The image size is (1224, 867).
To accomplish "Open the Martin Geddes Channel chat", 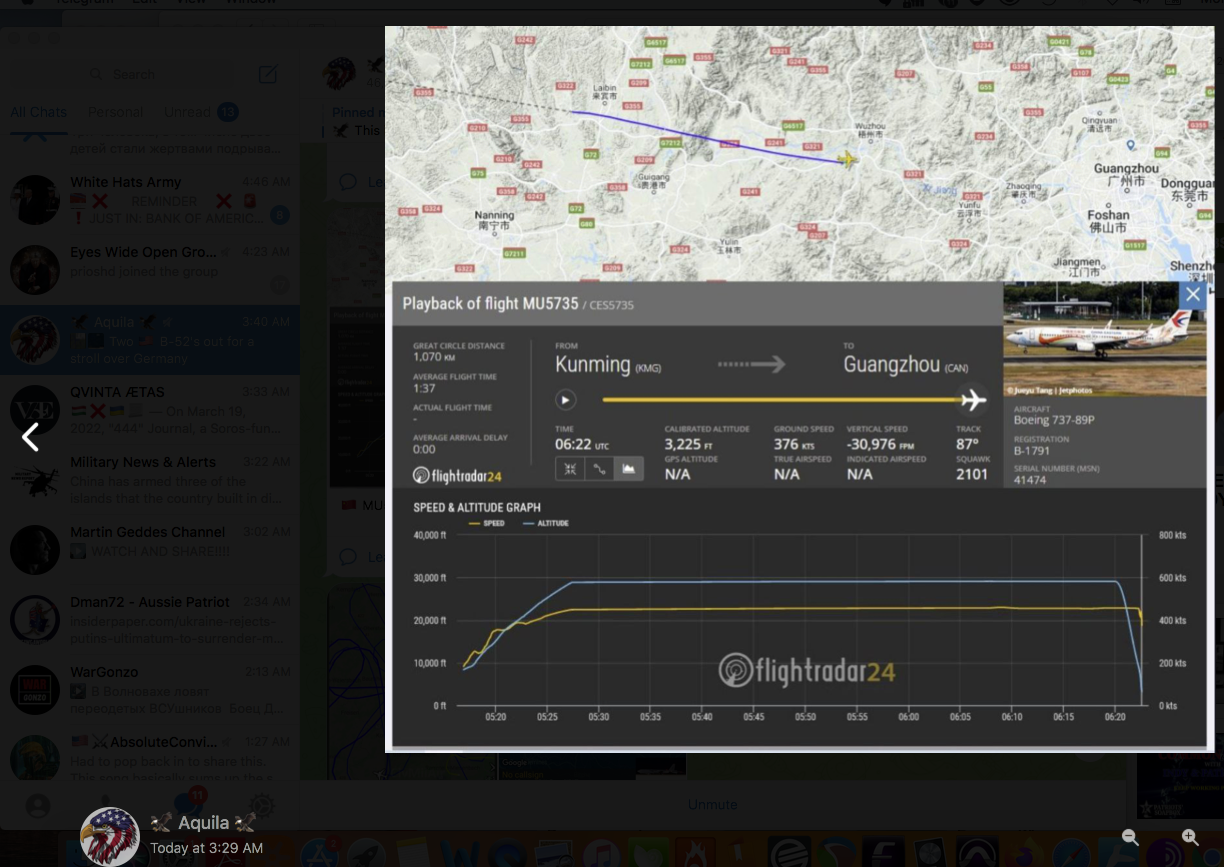I will pos(150,550).
